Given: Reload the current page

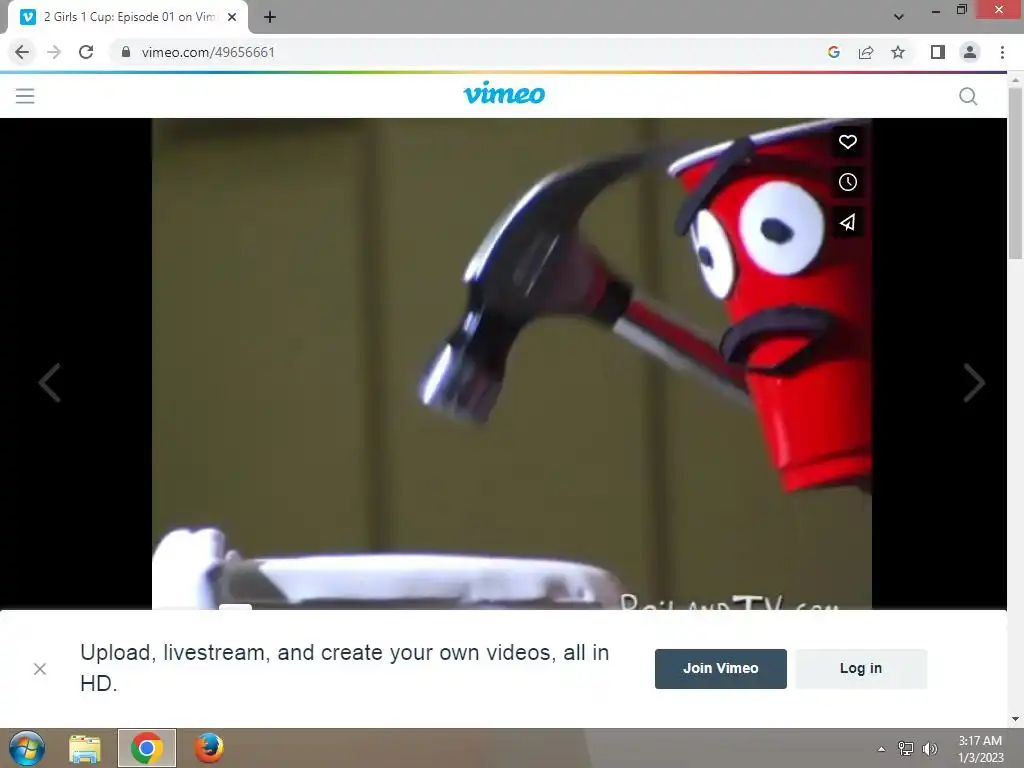Looking at the screenshot, I should coord(86,52).
